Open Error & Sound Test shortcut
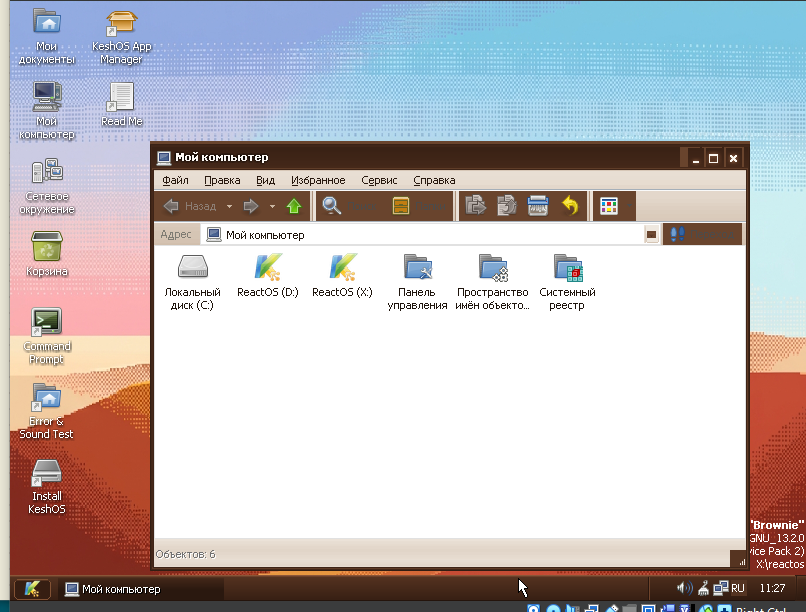This screenshot has width=806, height=612. click(x=47, y=411)
